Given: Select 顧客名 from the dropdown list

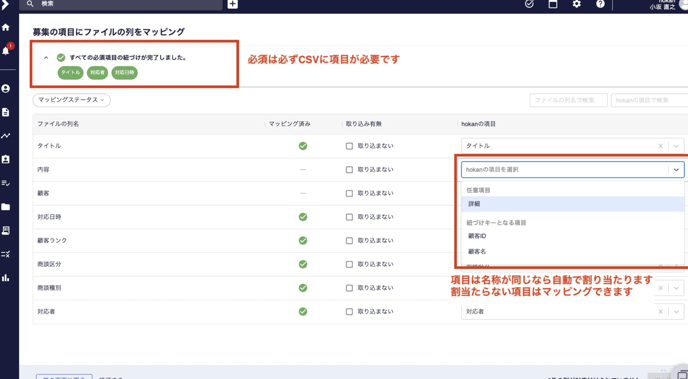Looking at the screenshot, I should [x=573, y=252].
